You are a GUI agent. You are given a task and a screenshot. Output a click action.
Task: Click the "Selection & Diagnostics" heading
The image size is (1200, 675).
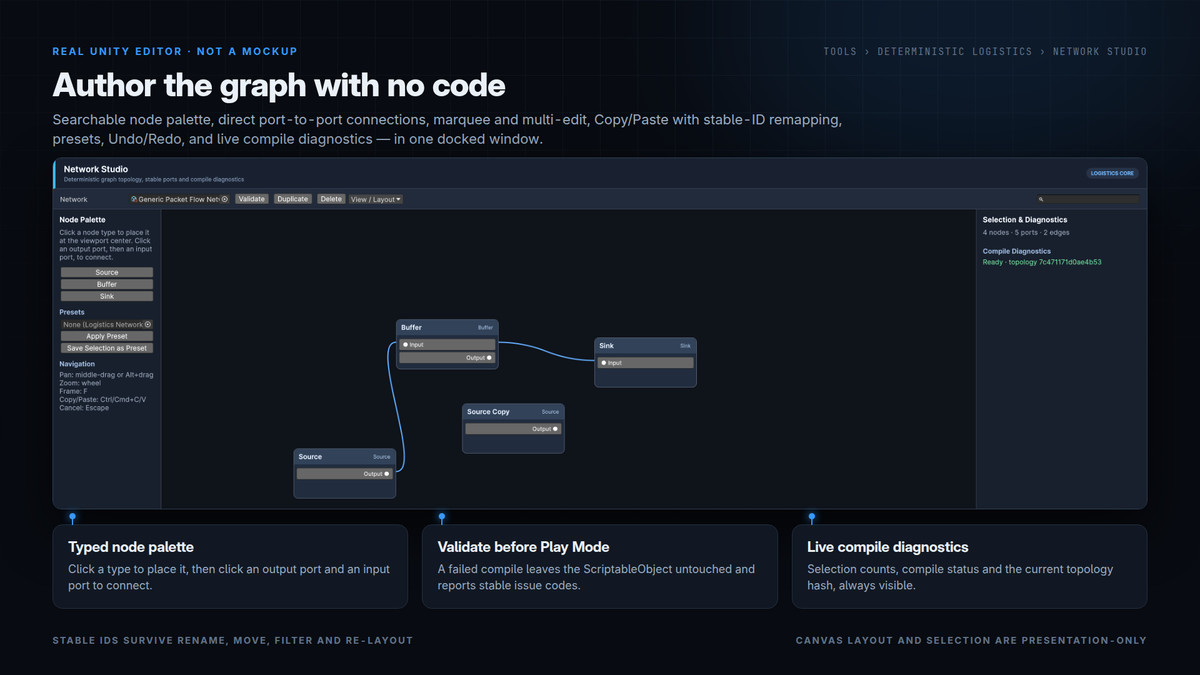click(1025, 219)
